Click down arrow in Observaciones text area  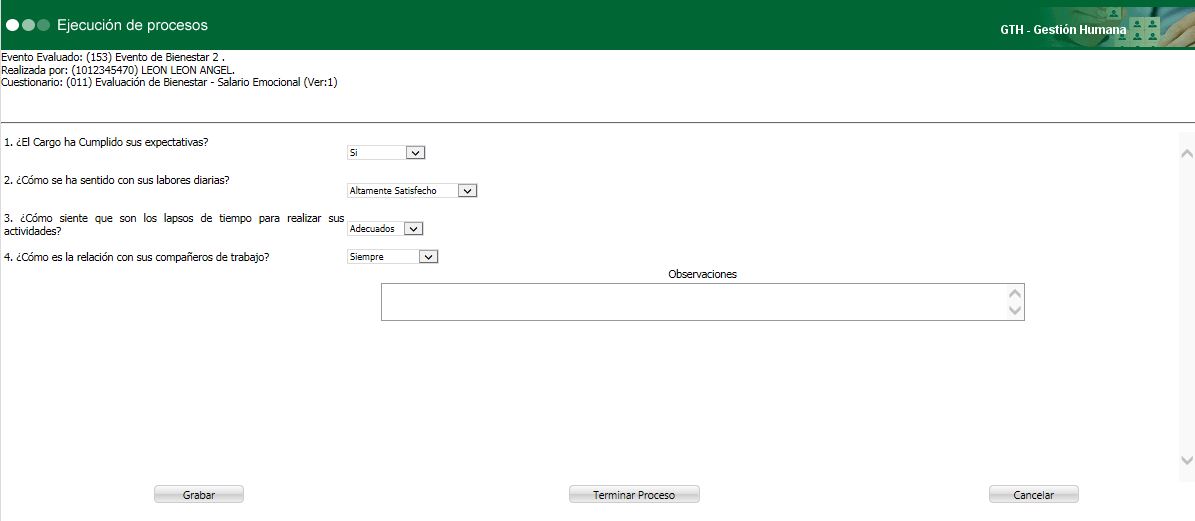[1014, 310]
